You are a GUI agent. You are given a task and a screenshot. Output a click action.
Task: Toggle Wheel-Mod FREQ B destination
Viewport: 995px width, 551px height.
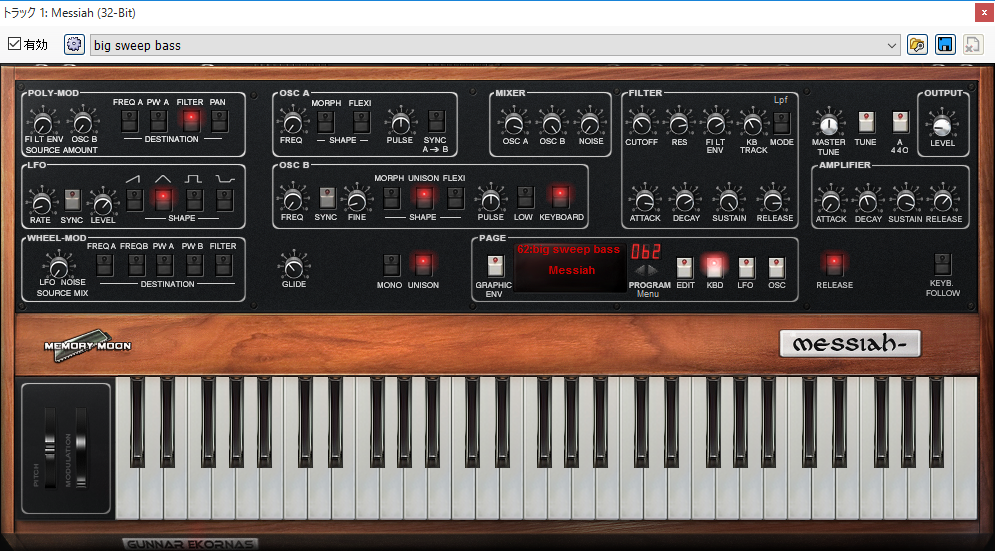136,265
